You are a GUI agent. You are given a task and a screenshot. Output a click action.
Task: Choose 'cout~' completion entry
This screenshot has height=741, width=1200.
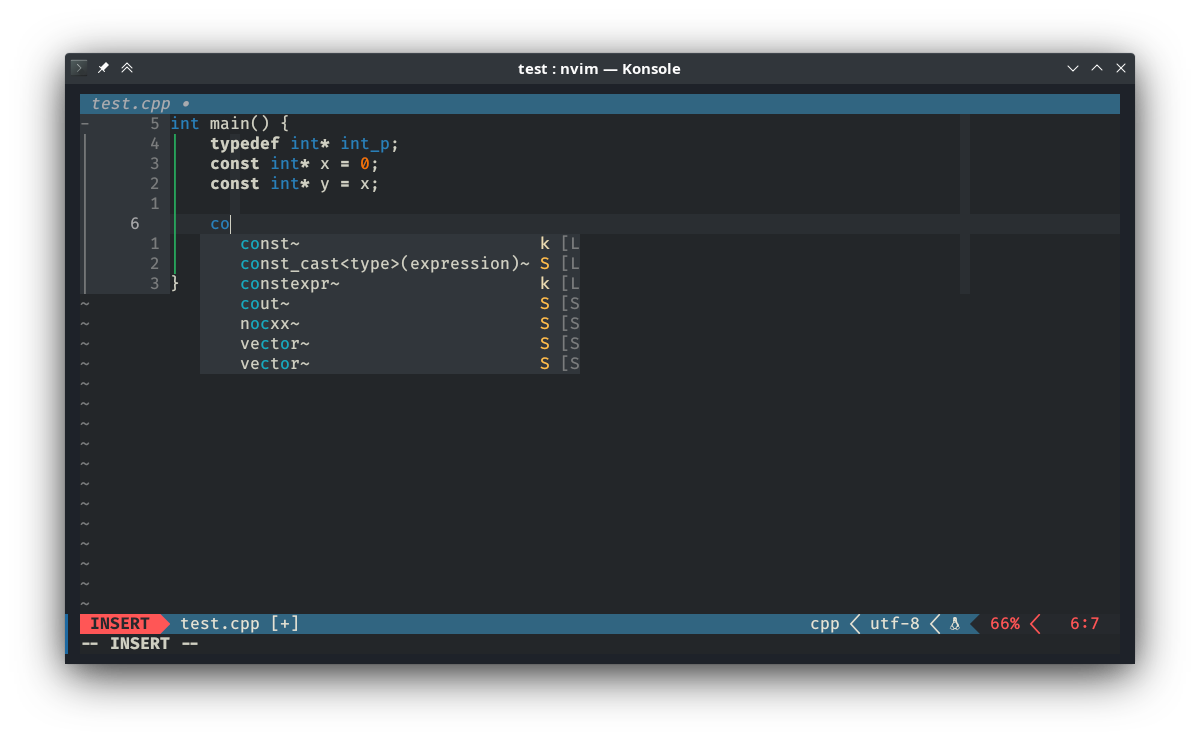tap(390, 304)
